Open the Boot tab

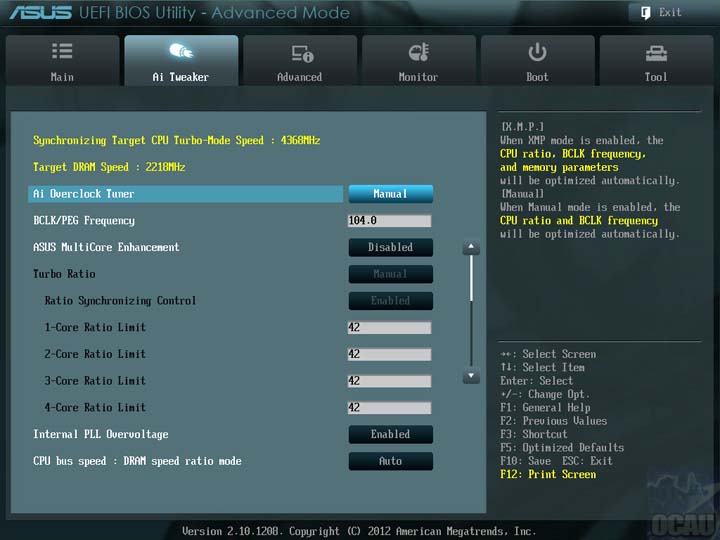click(x=537, y=60)
